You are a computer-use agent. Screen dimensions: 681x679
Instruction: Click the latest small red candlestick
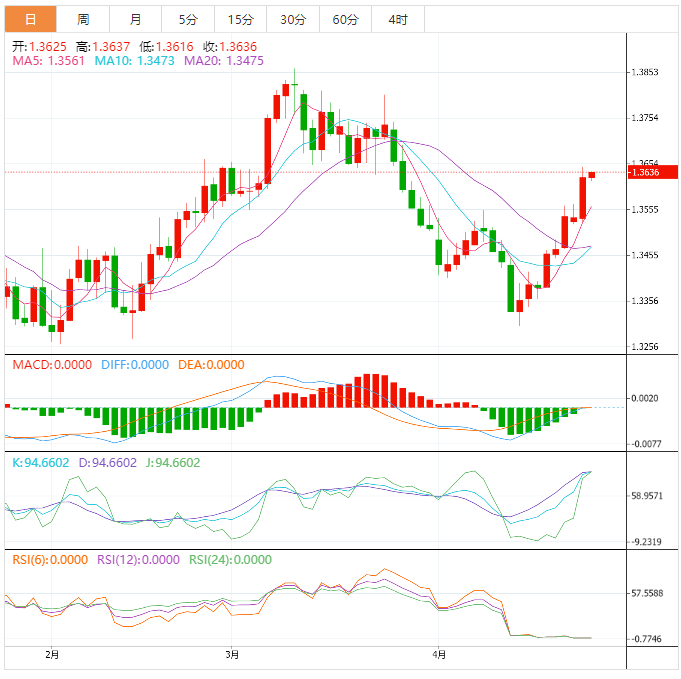[x=592, y=175]
